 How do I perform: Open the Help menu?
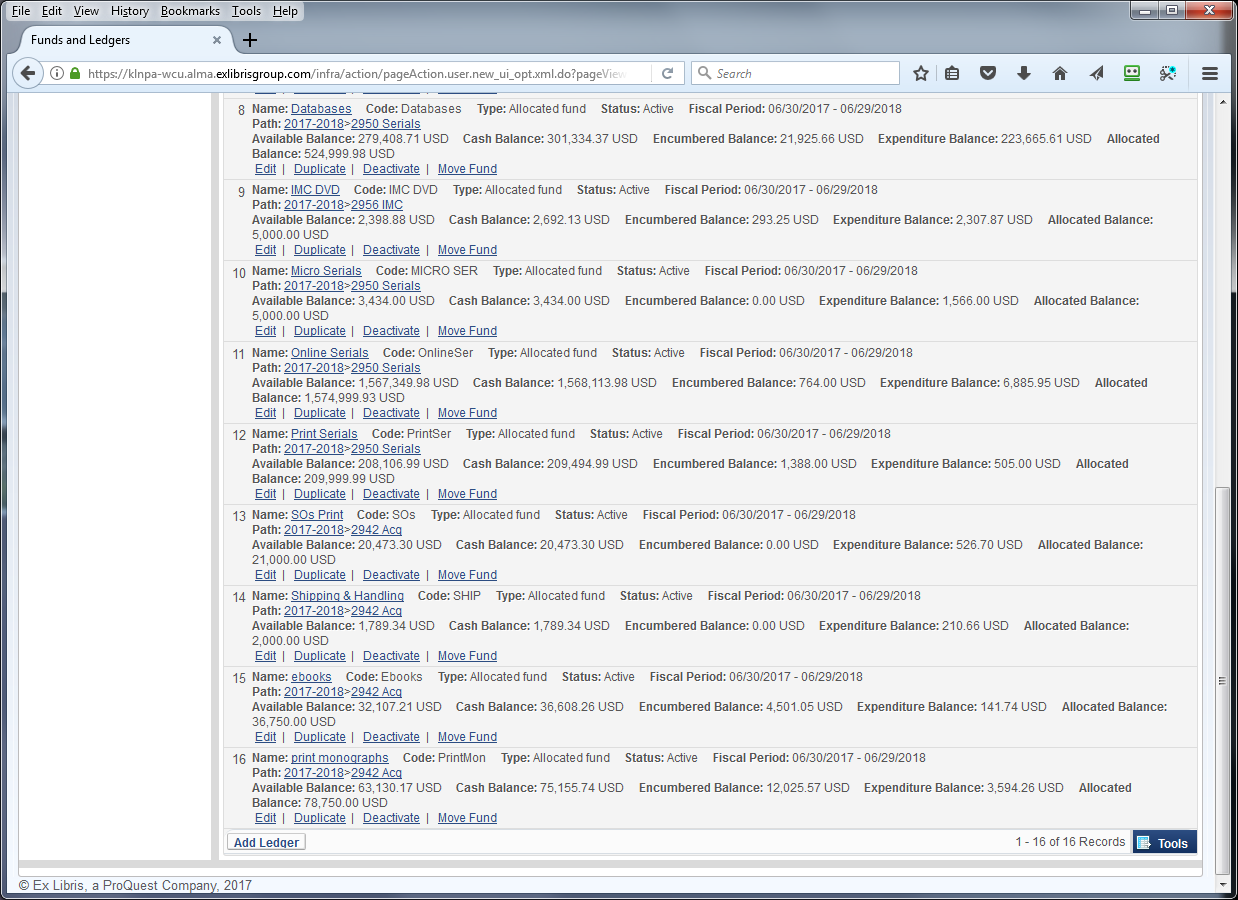click(x=285, y=11)
